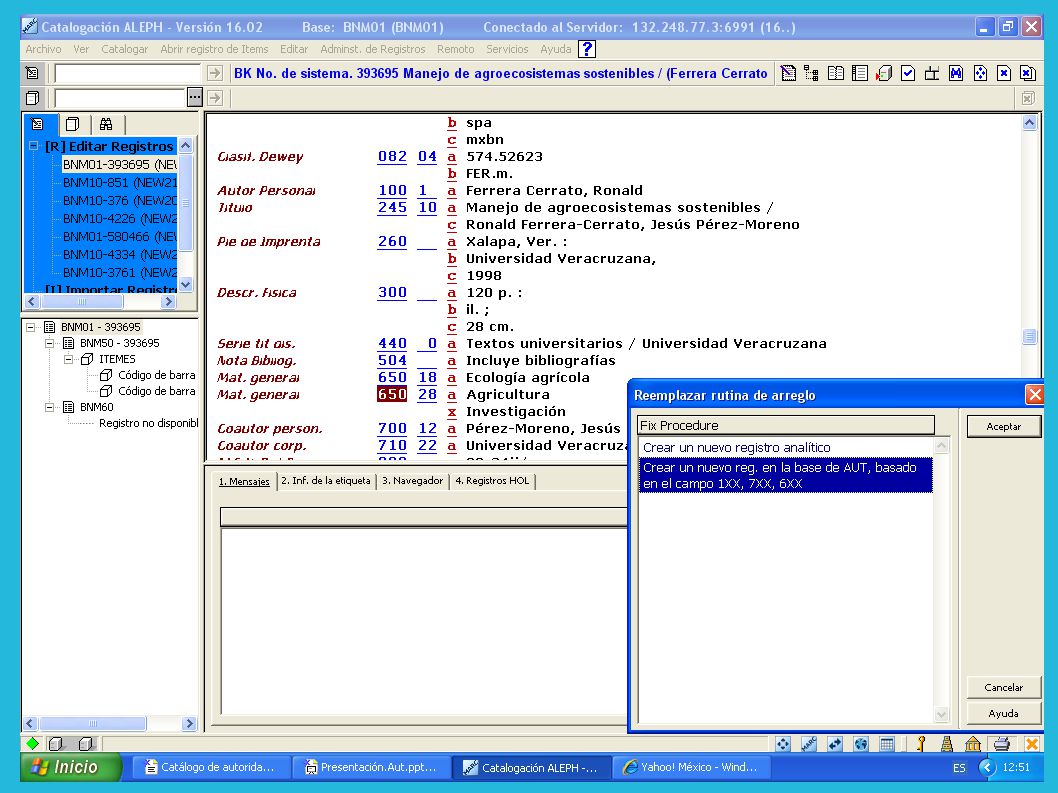Click the blue question mark help icon

(587, 49)
